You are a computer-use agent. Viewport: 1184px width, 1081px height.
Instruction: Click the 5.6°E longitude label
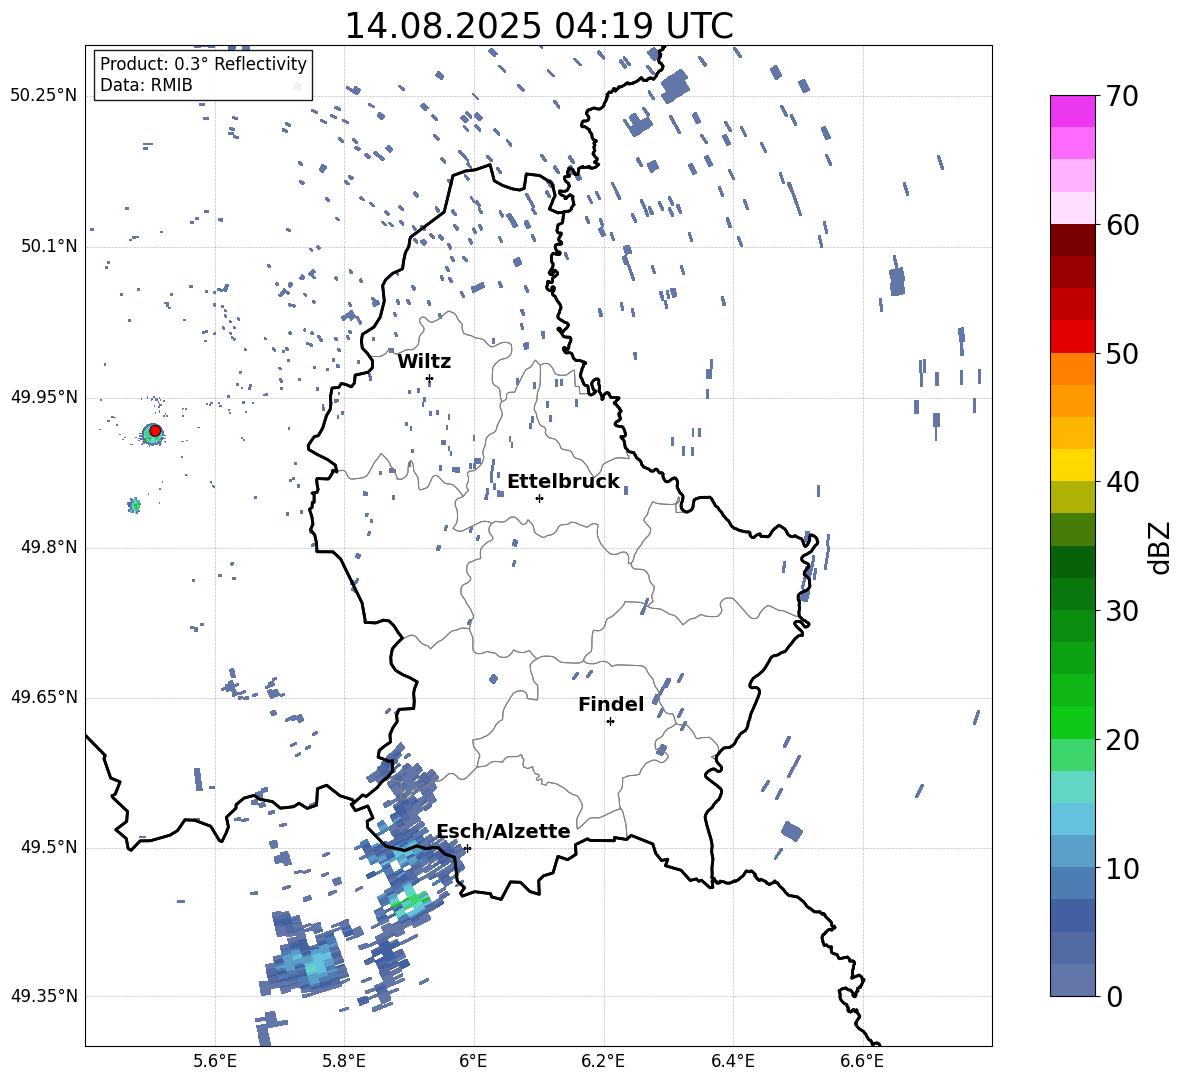tap(215, 1061)
